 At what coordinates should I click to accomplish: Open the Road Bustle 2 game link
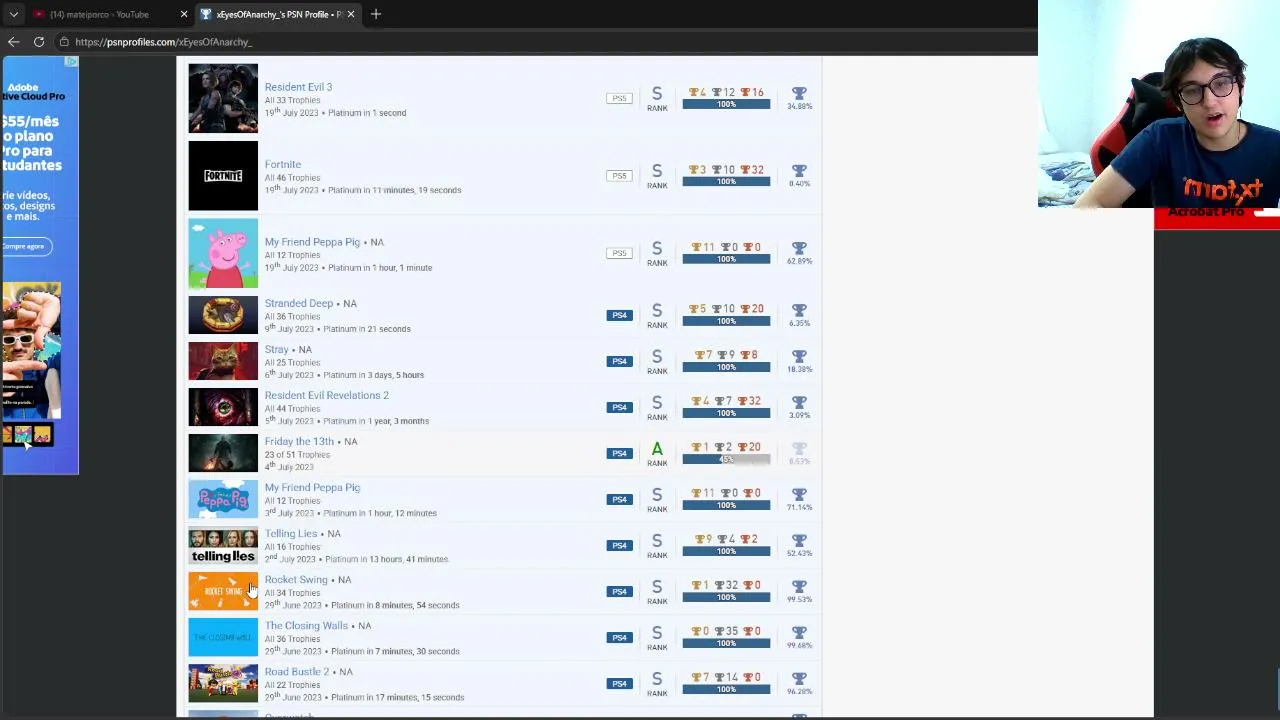tap(297, 671)
